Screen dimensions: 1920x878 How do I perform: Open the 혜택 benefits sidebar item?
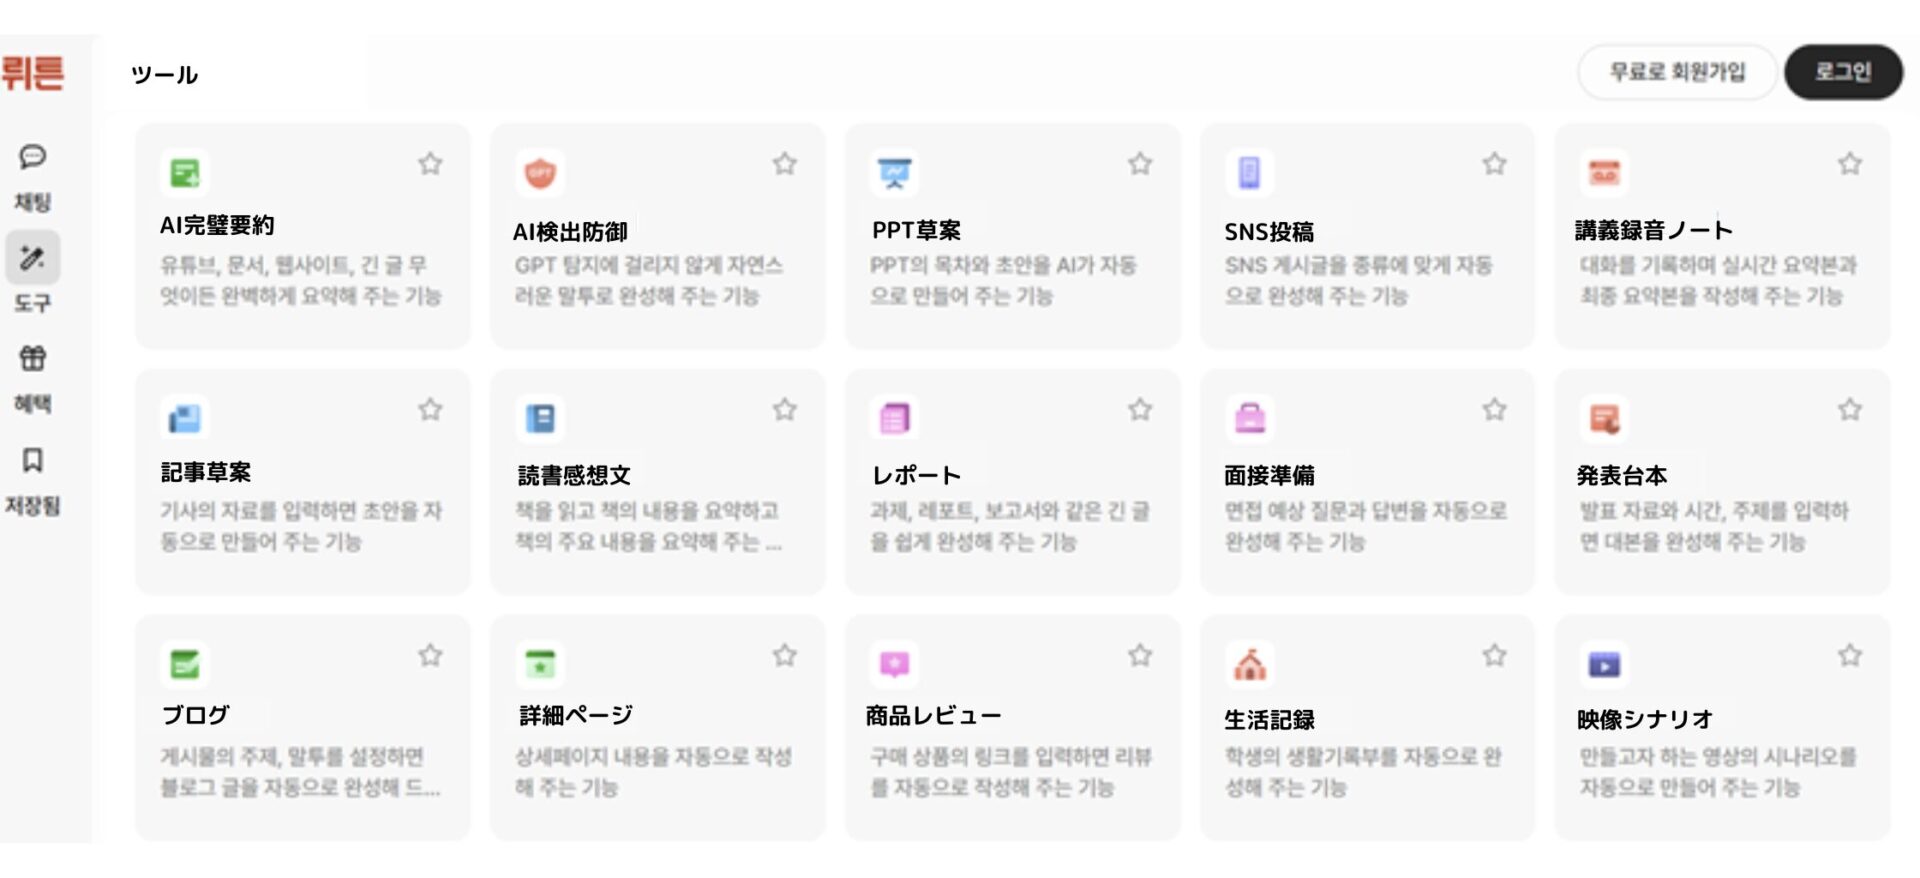point(33,377)
